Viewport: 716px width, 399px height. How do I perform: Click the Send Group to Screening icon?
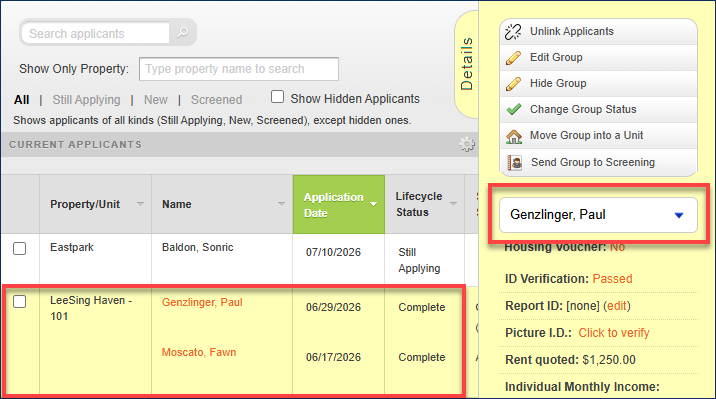click(x=515, y=163)
